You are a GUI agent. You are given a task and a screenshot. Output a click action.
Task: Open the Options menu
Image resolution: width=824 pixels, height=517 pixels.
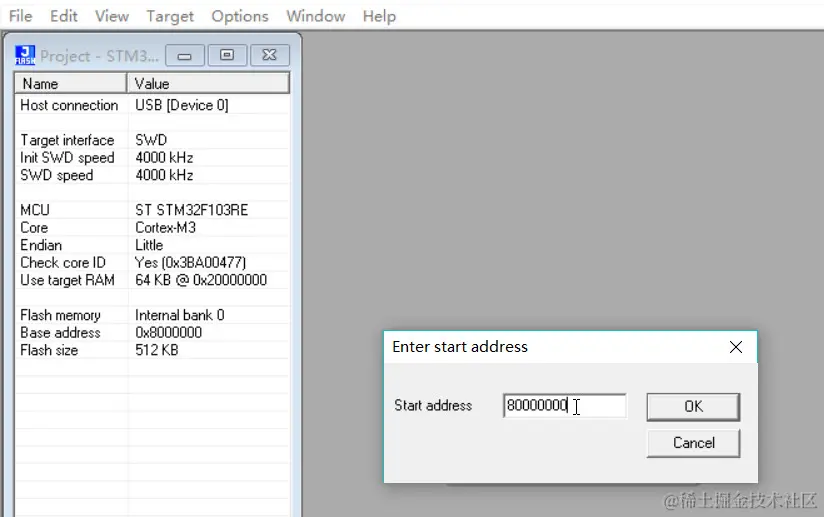[x=240, y=16]
